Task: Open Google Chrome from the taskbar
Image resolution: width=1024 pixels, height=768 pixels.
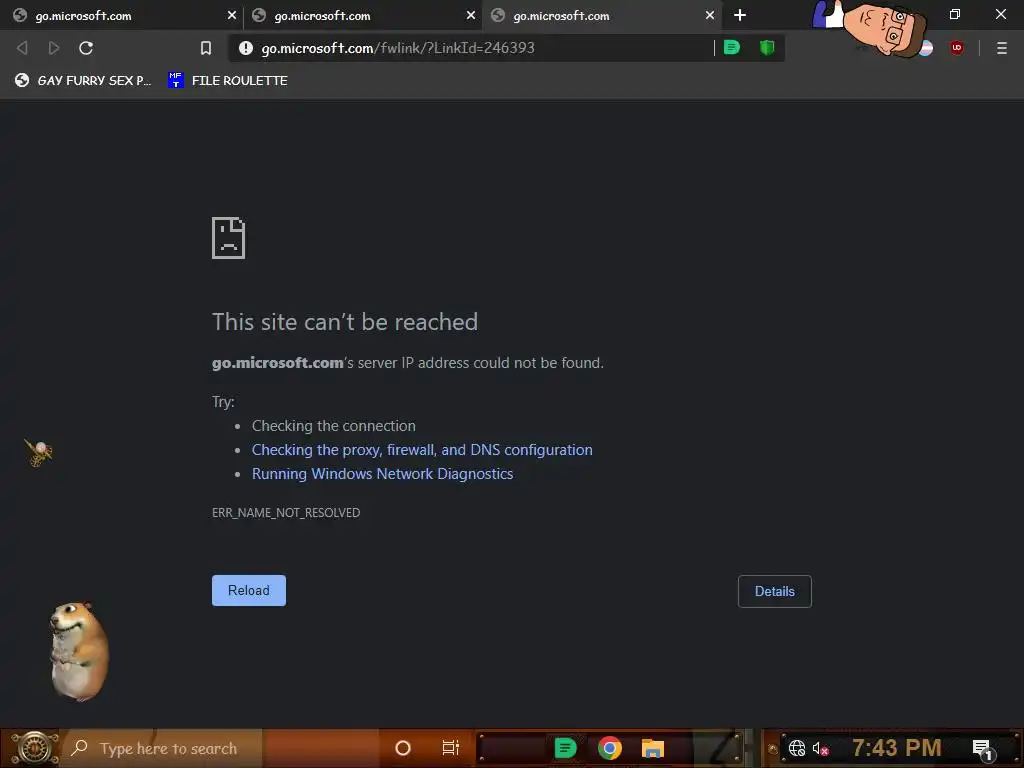Action: [609, 748]
